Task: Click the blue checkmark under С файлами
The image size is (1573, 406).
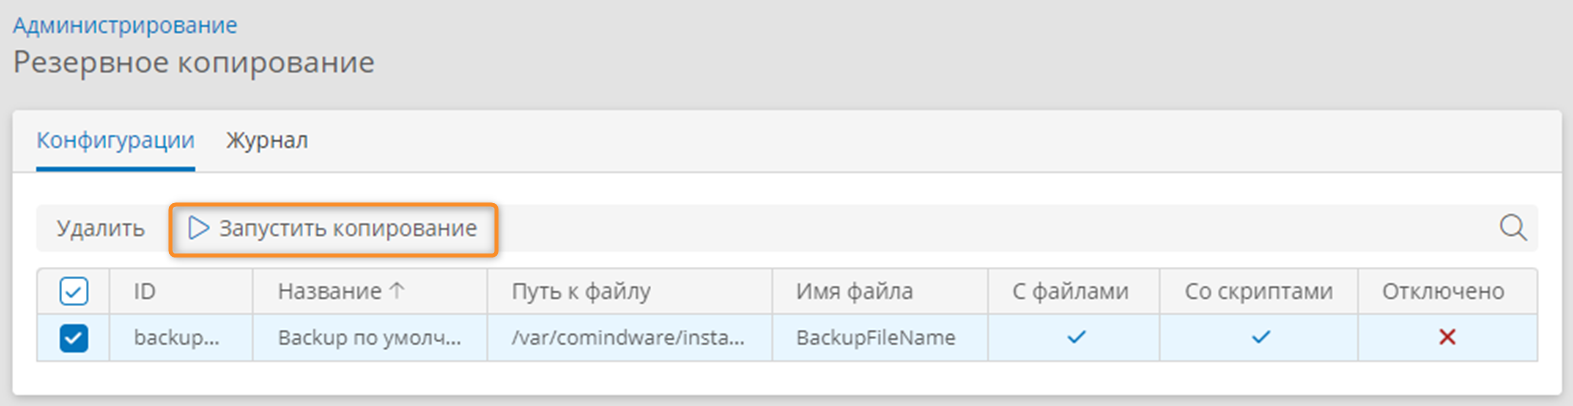Action: (1076, 337)
